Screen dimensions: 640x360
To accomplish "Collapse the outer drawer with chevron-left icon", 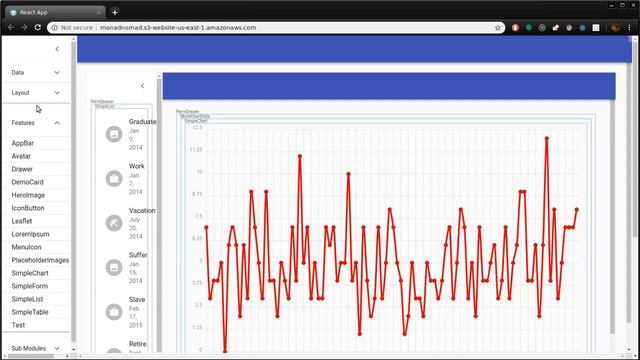I will [x=57, y=49].
